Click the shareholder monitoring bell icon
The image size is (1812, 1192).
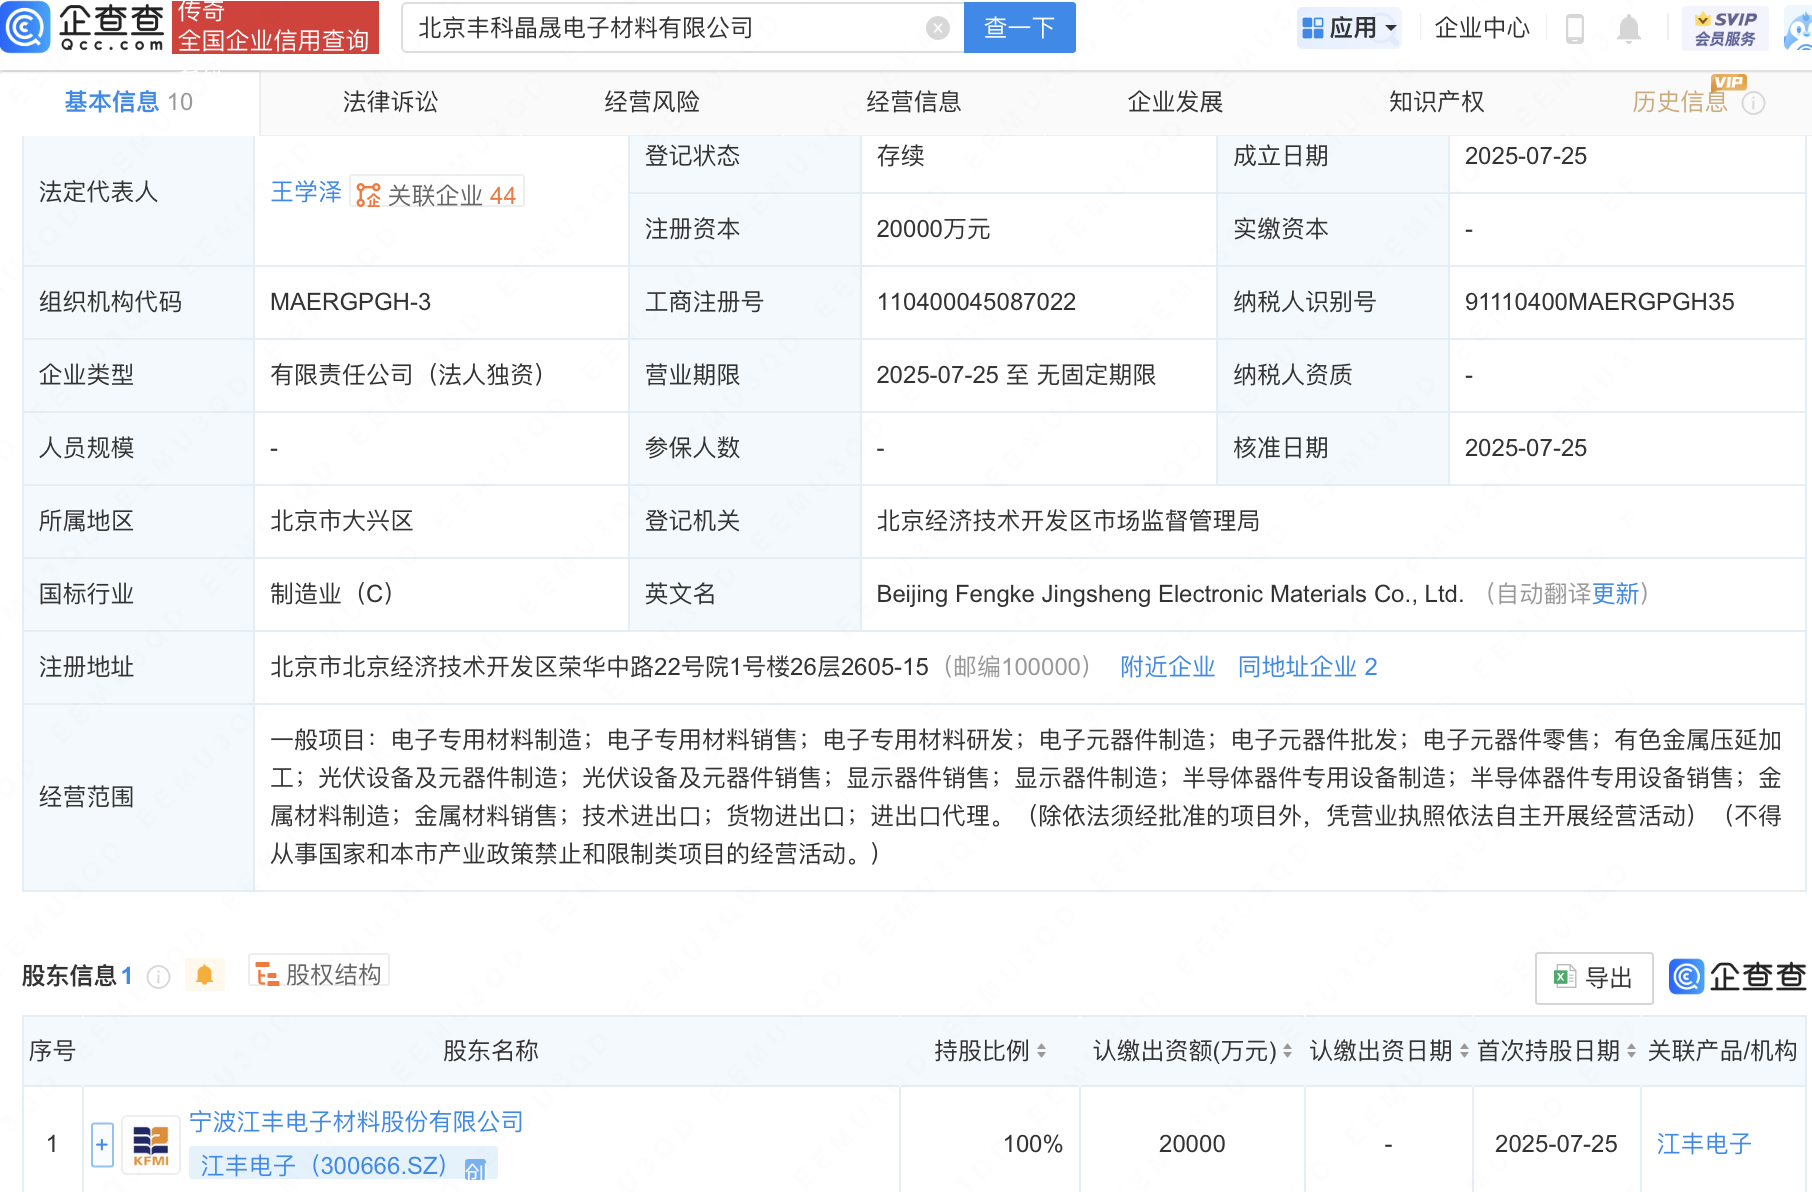(204, 975)
